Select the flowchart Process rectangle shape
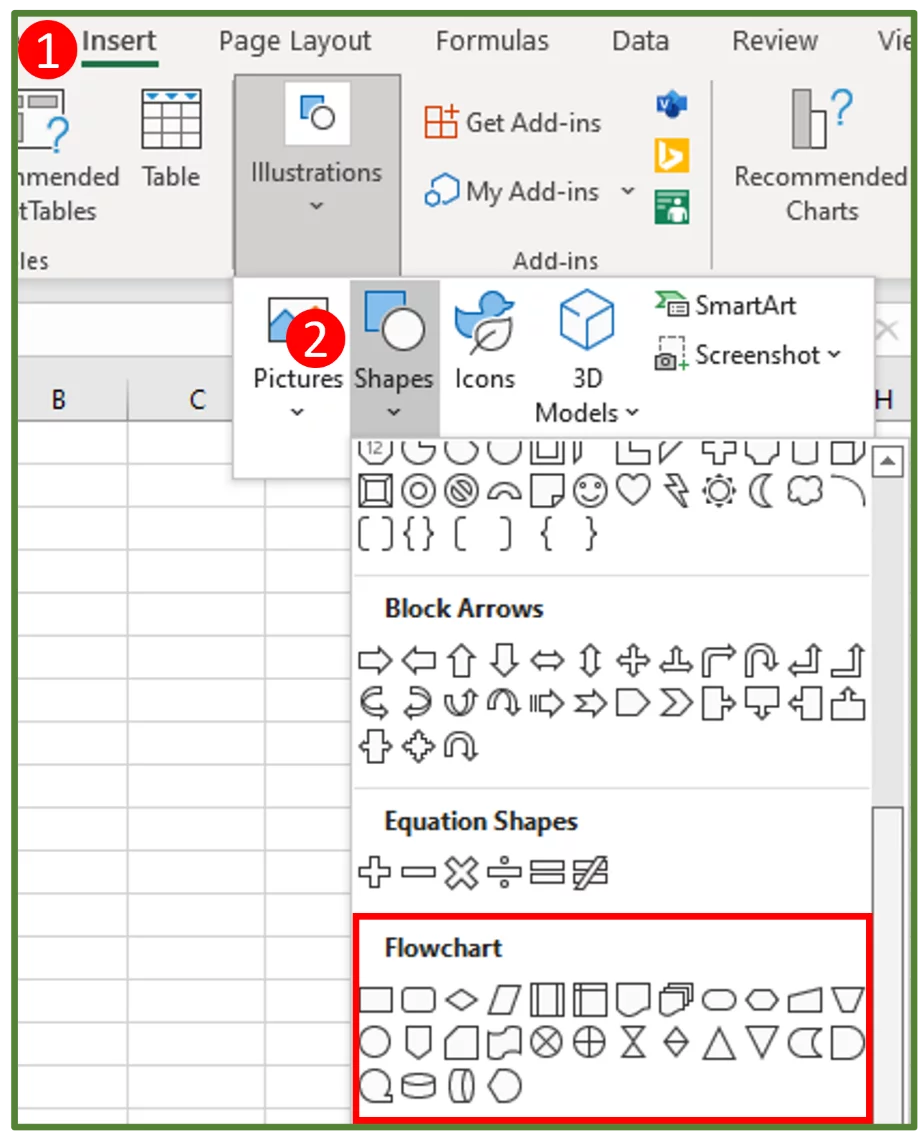 pyautogui.click(x=376, y=998)
